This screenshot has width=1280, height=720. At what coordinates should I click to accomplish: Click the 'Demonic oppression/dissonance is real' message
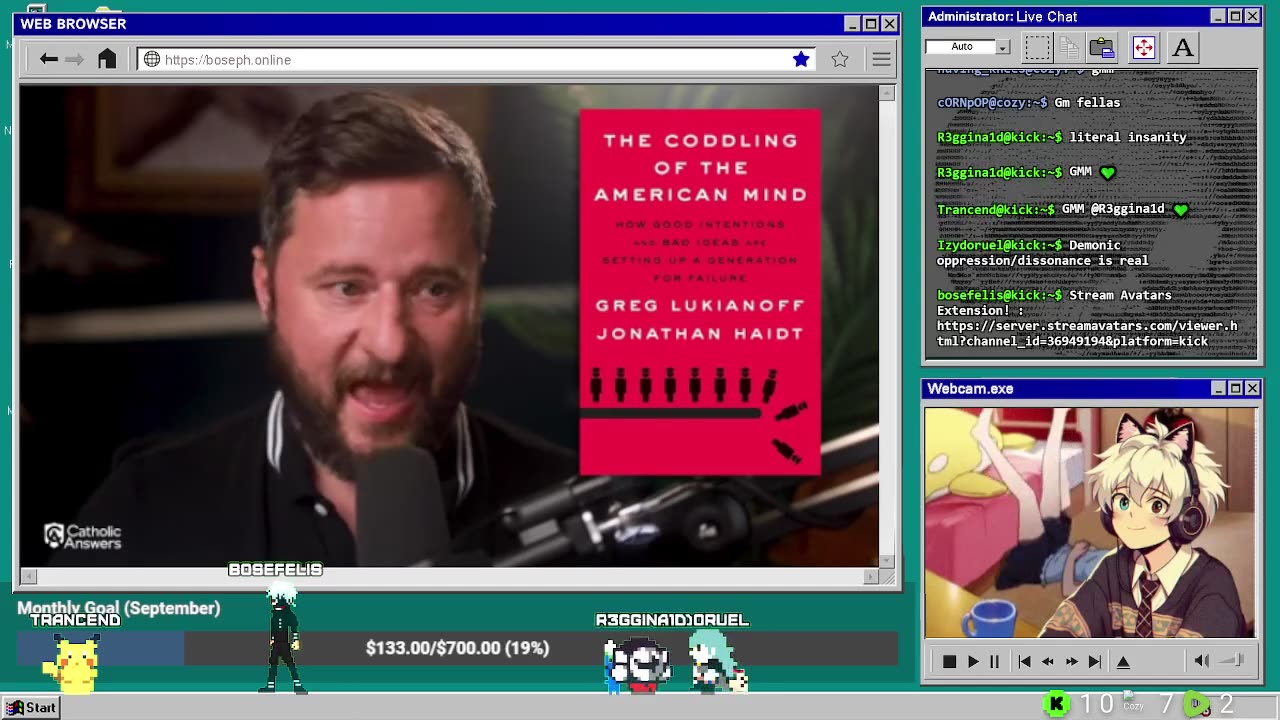coord(1043,253)
